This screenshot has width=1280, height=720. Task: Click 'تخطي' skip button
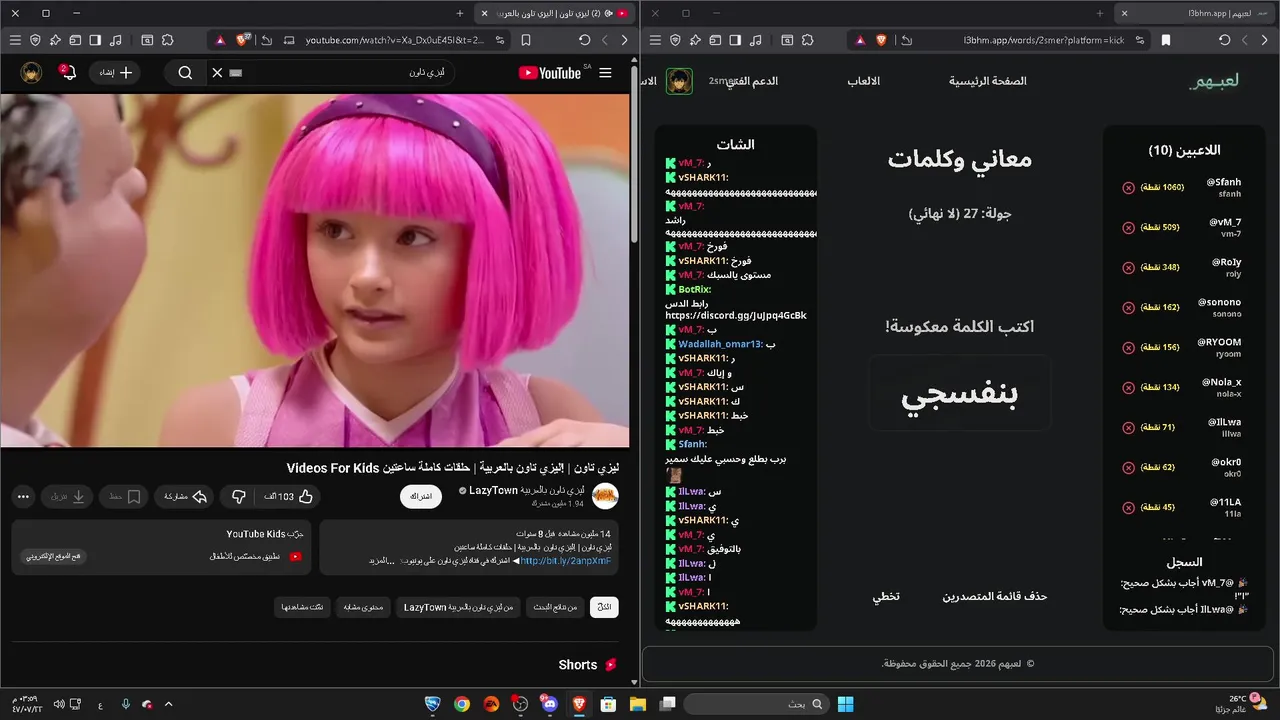click(x=886, y=596)
